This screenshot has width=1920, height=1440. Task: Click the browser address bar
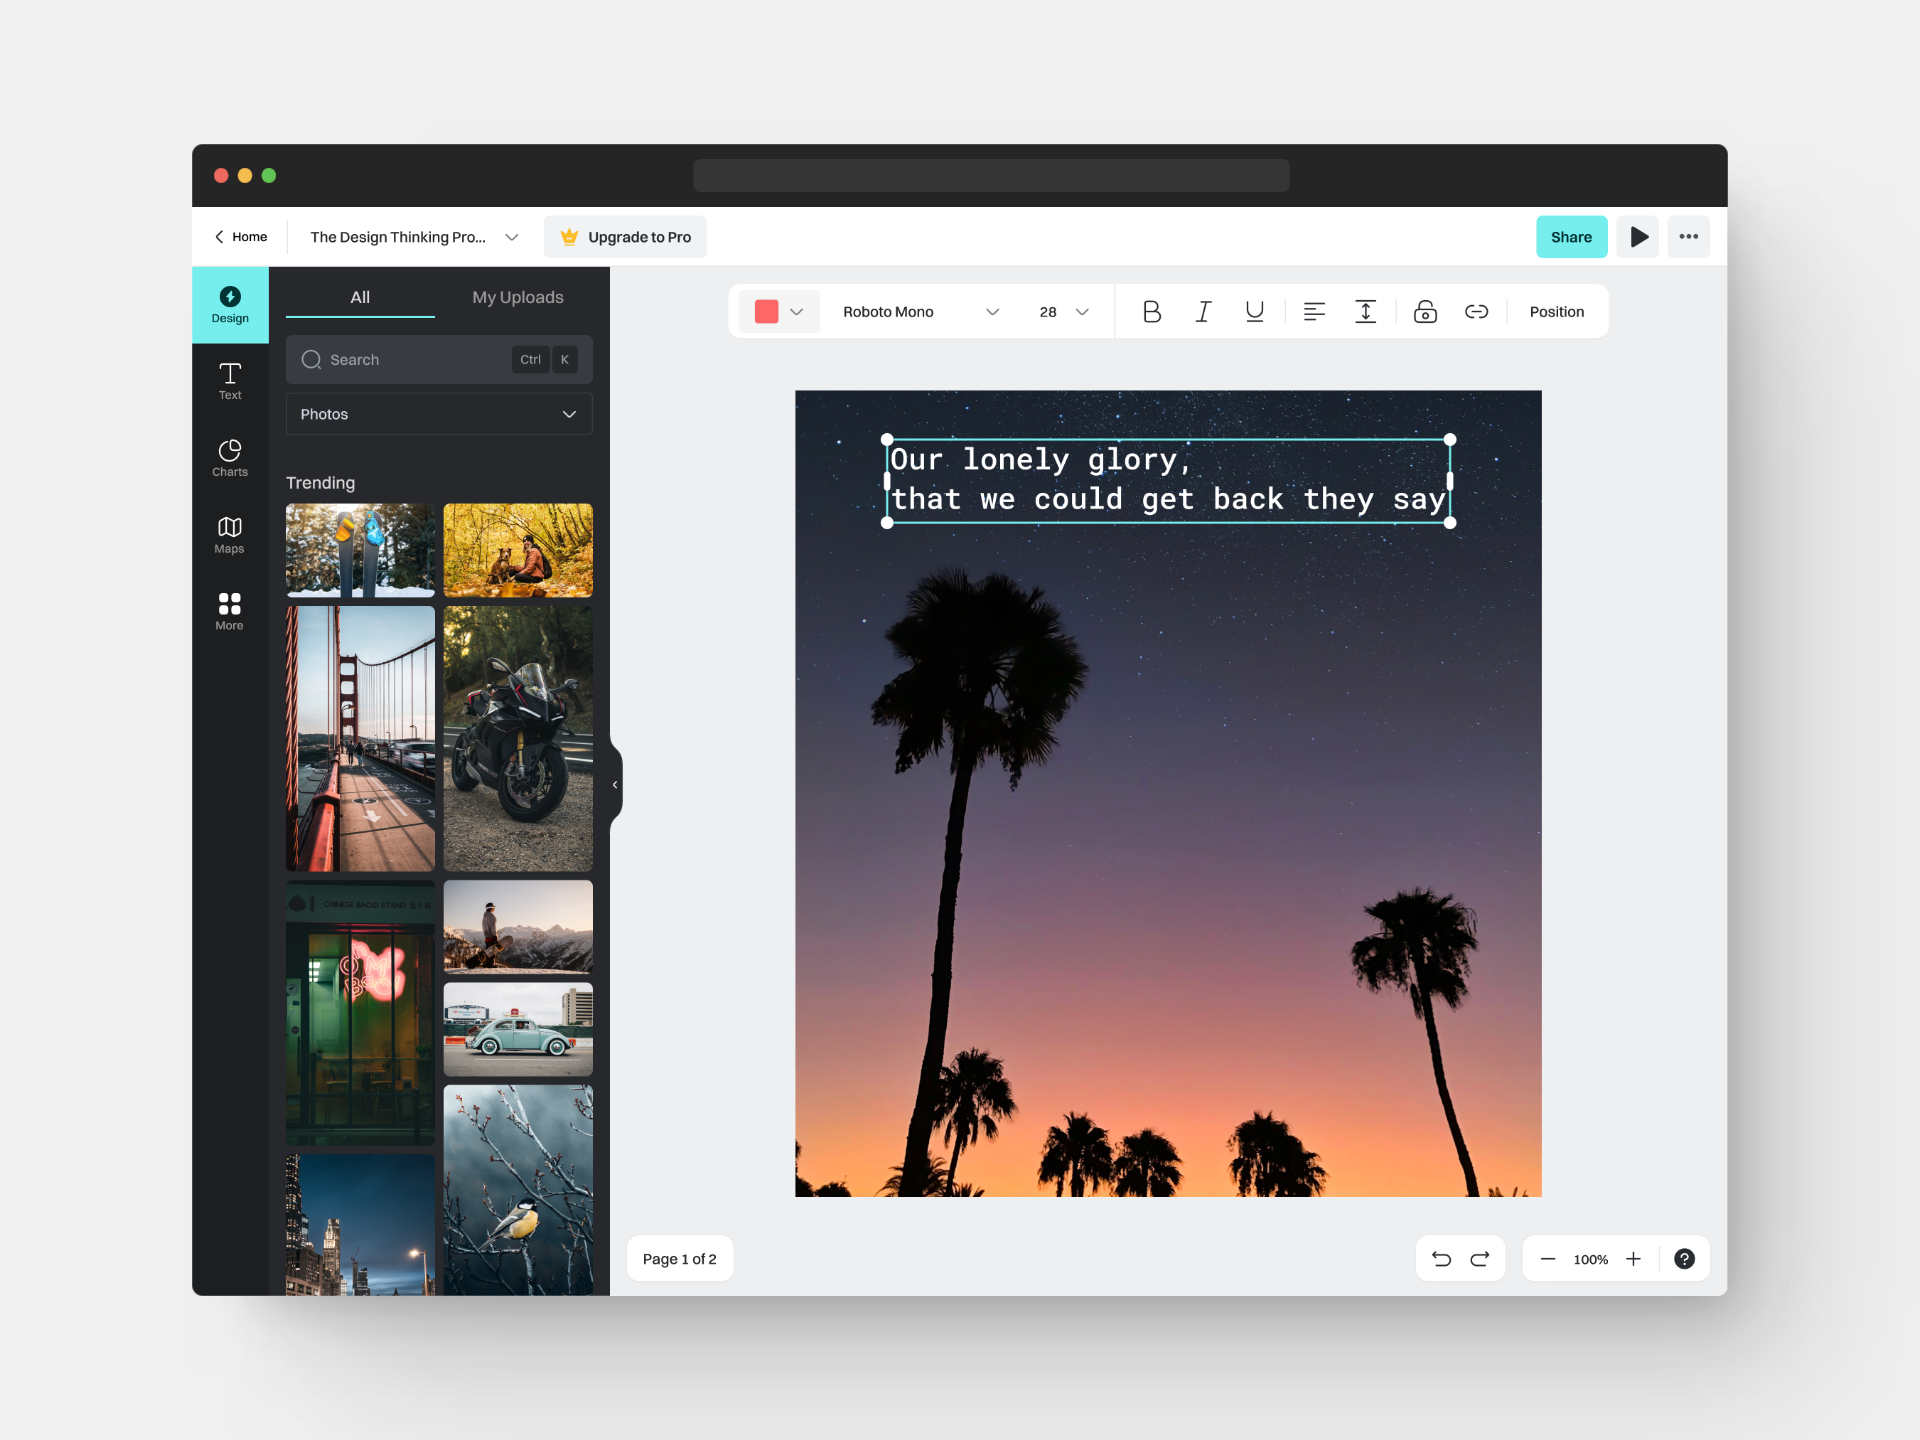pos(991,175)
